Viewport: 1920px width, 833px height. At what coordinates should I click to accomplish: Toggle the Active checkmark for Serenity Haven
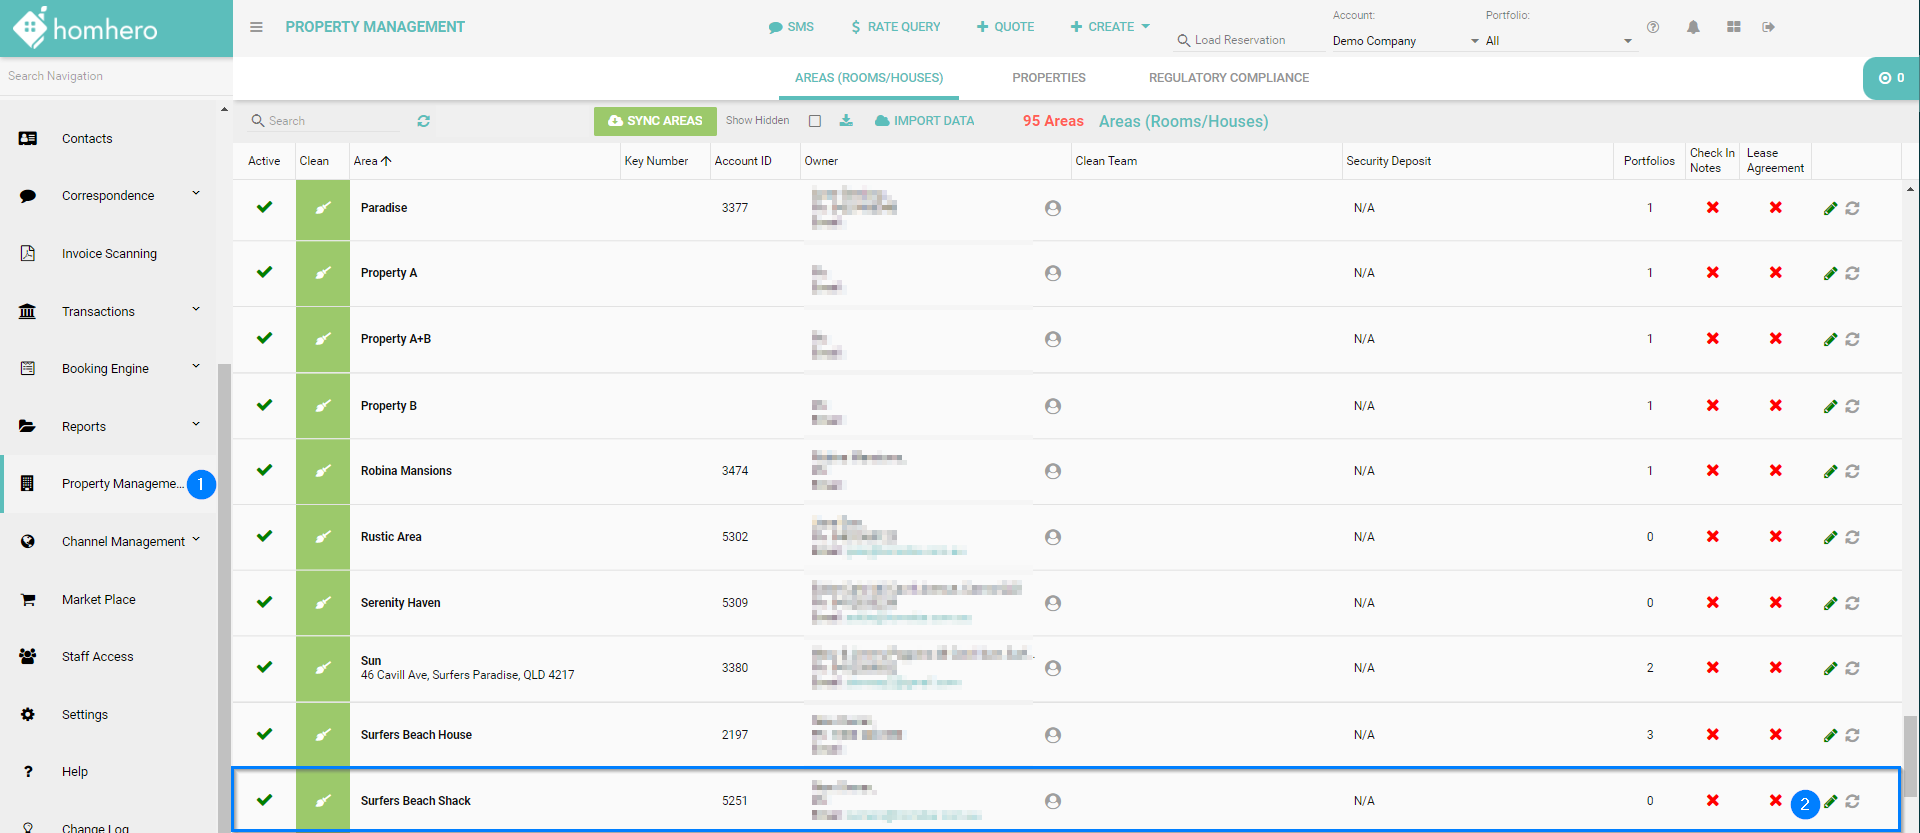tap(264, 602)
